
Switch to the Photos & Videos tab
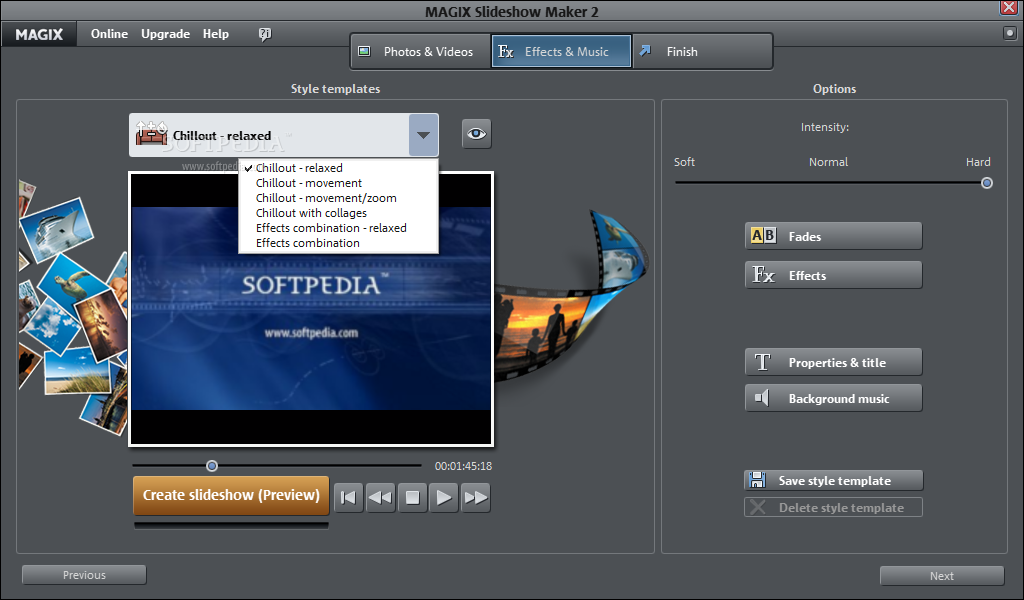pyautogui.click(x=421, y=52)
